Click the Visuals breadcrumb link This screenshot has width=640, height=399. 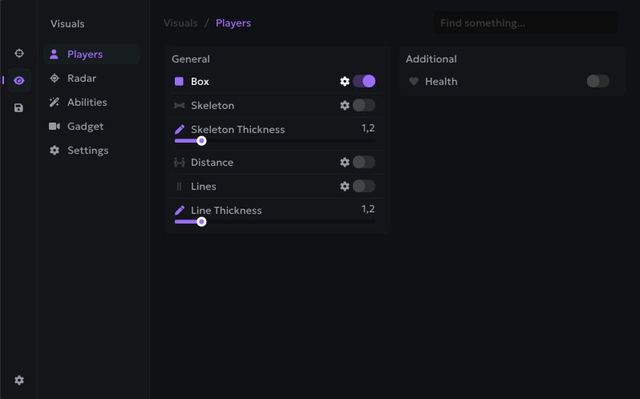coord(180,23)
